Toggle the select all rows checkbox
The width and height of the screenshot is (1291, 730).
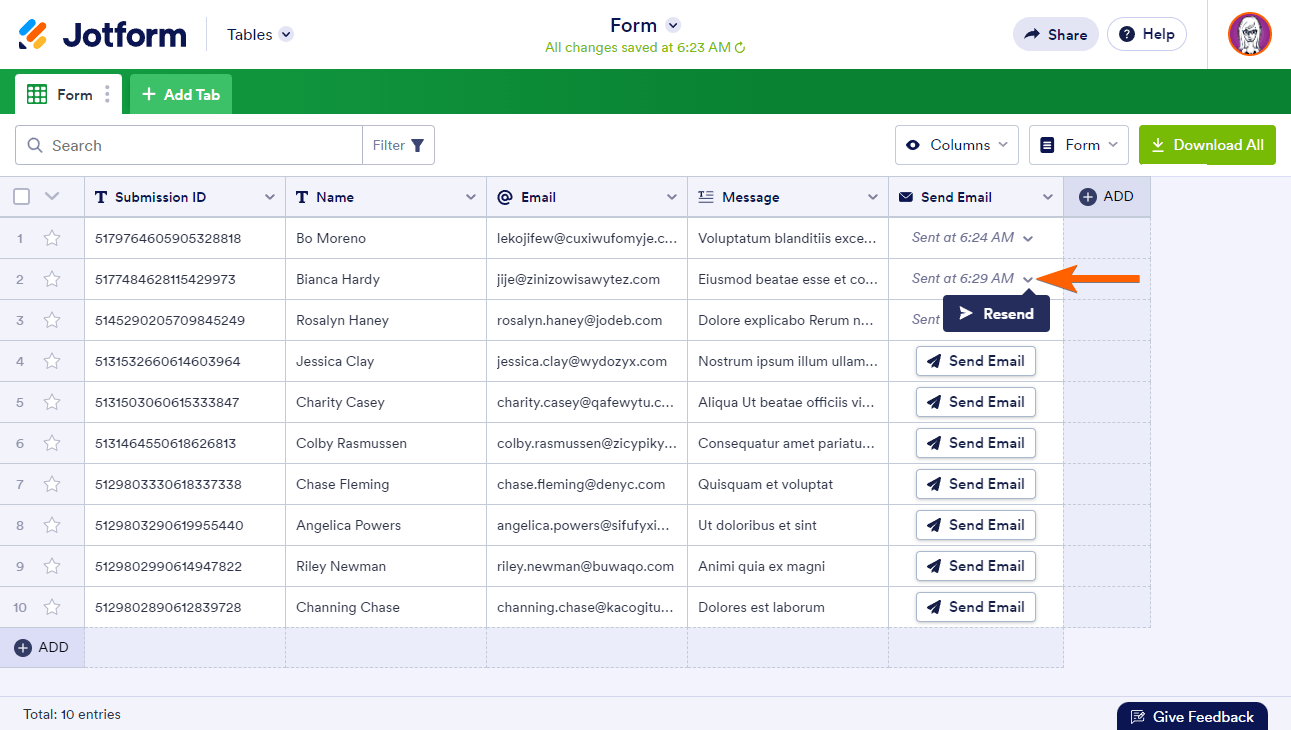click(21, 197)
